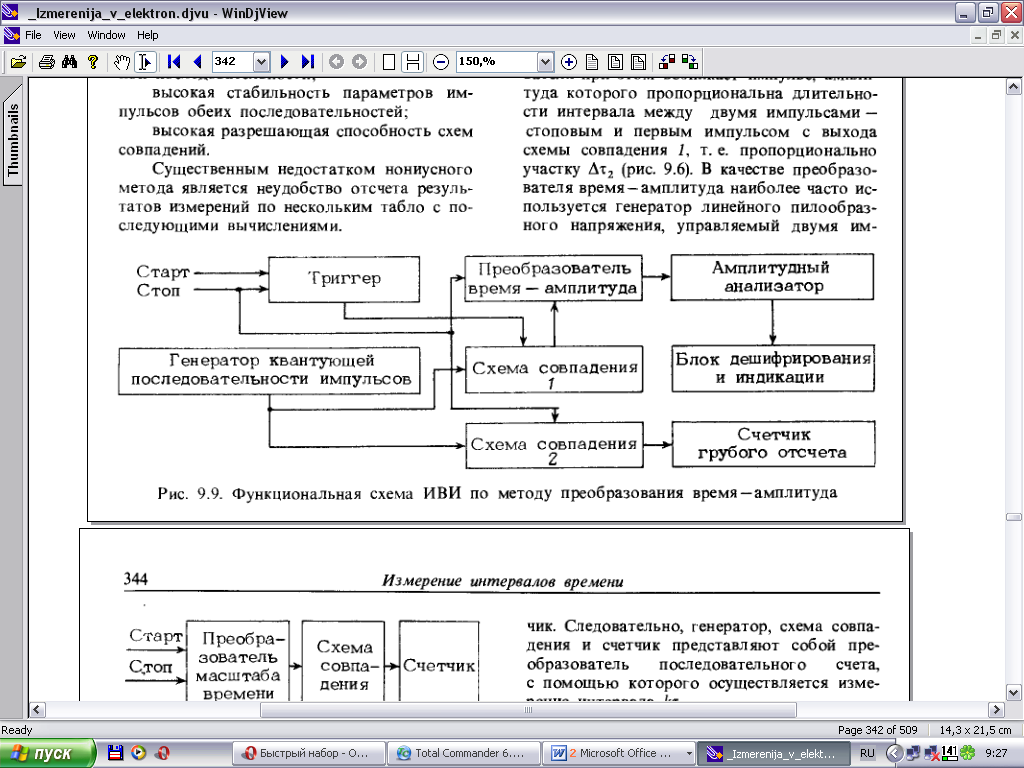Launch the save disk quick launch icon
Image resolution: width=1024 pixels, height=768 pixels.
coord(116,753)
